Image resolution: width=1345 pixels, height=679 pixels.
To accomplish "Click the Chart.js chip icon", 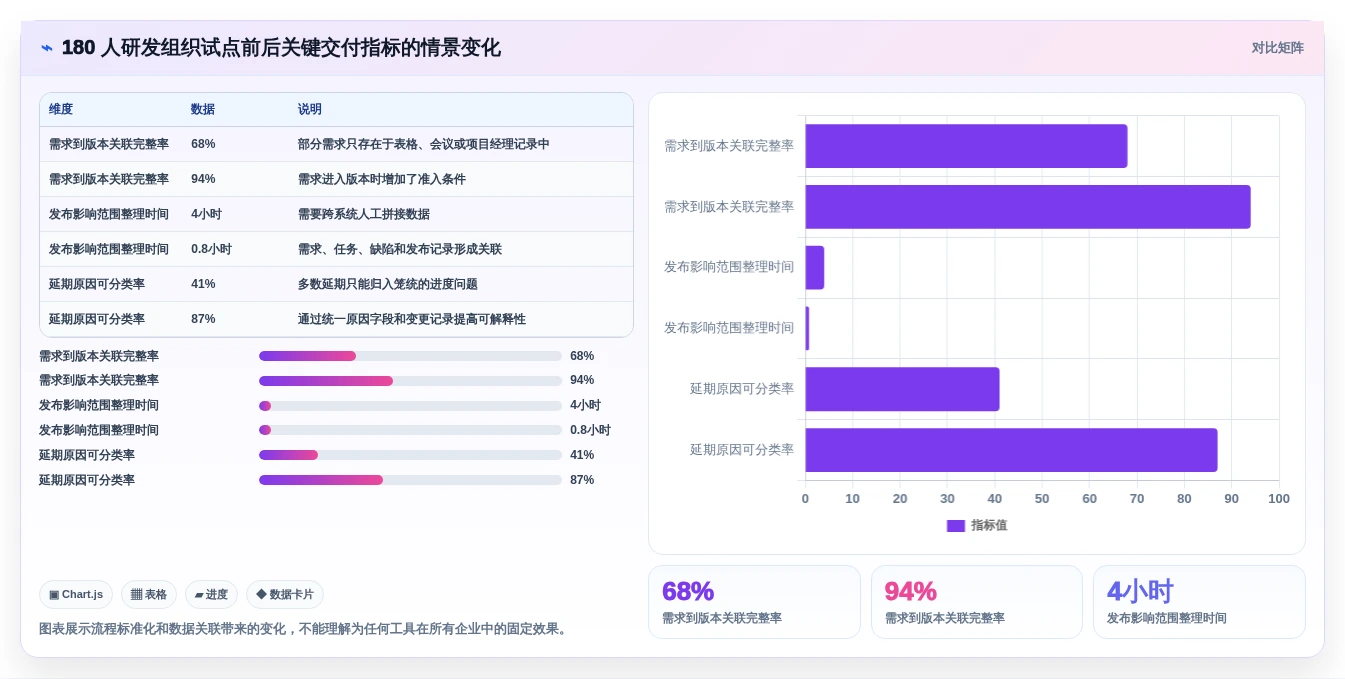I will [x=54, y=594].
